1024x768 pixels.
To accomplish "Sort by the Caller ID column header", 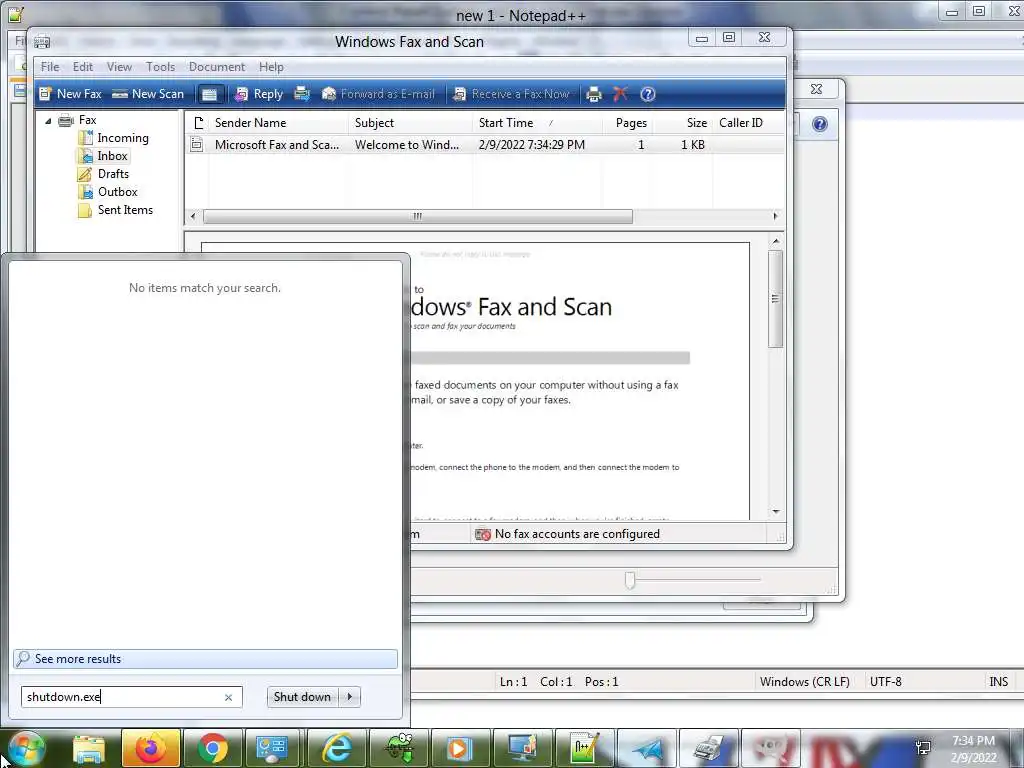I will point(748,123).
